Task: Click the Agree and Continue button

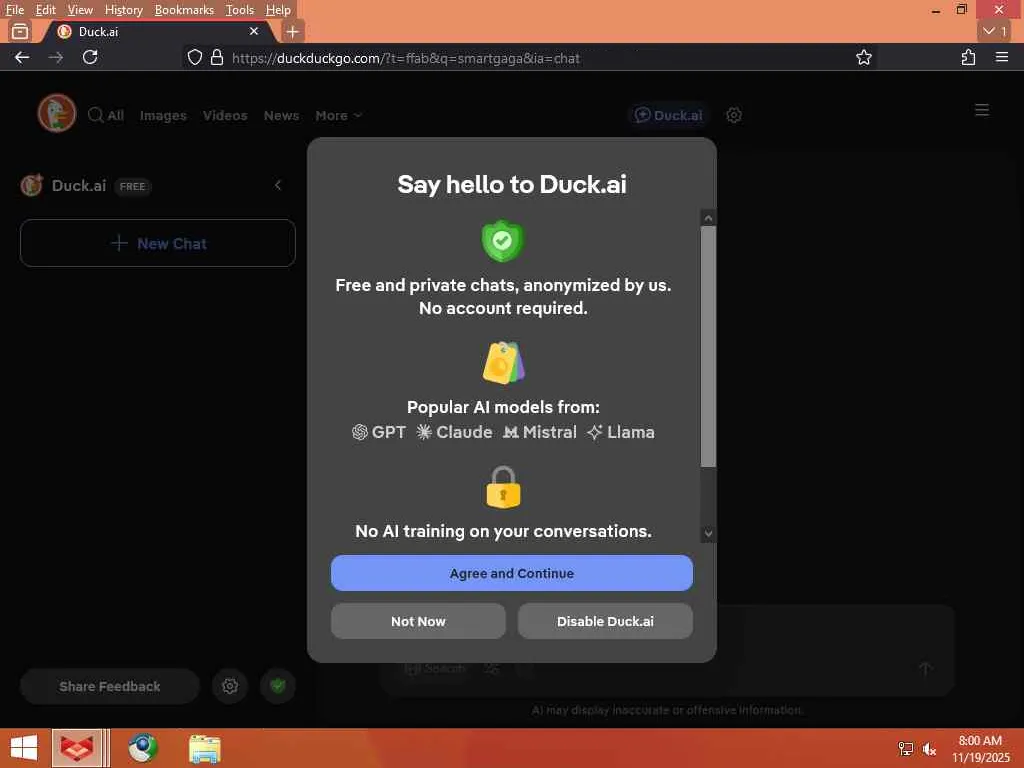Action: 511,573
